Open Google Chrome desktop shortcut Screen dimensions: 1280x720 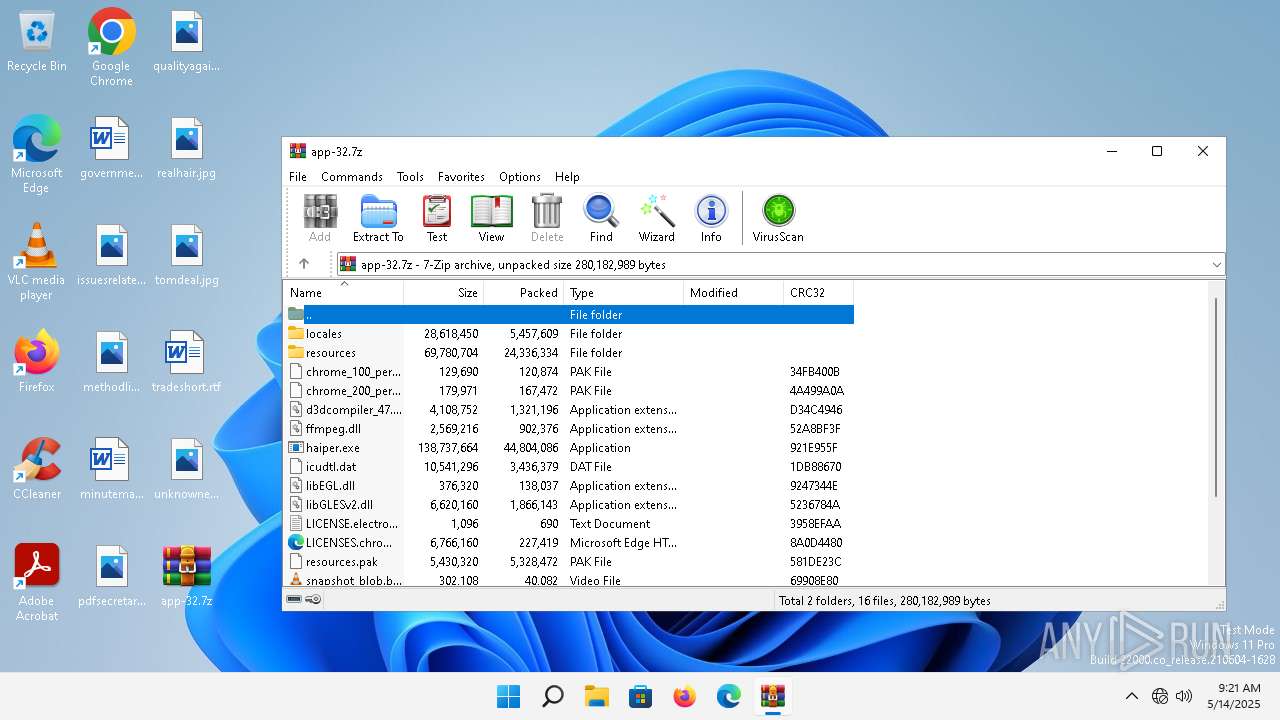coord(111,47)
